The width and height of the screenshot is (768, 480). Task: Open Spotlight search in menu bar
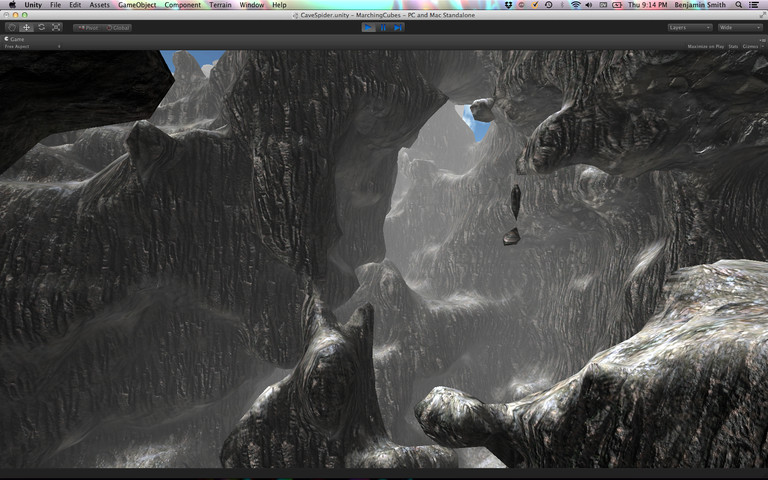click(739, 5)
